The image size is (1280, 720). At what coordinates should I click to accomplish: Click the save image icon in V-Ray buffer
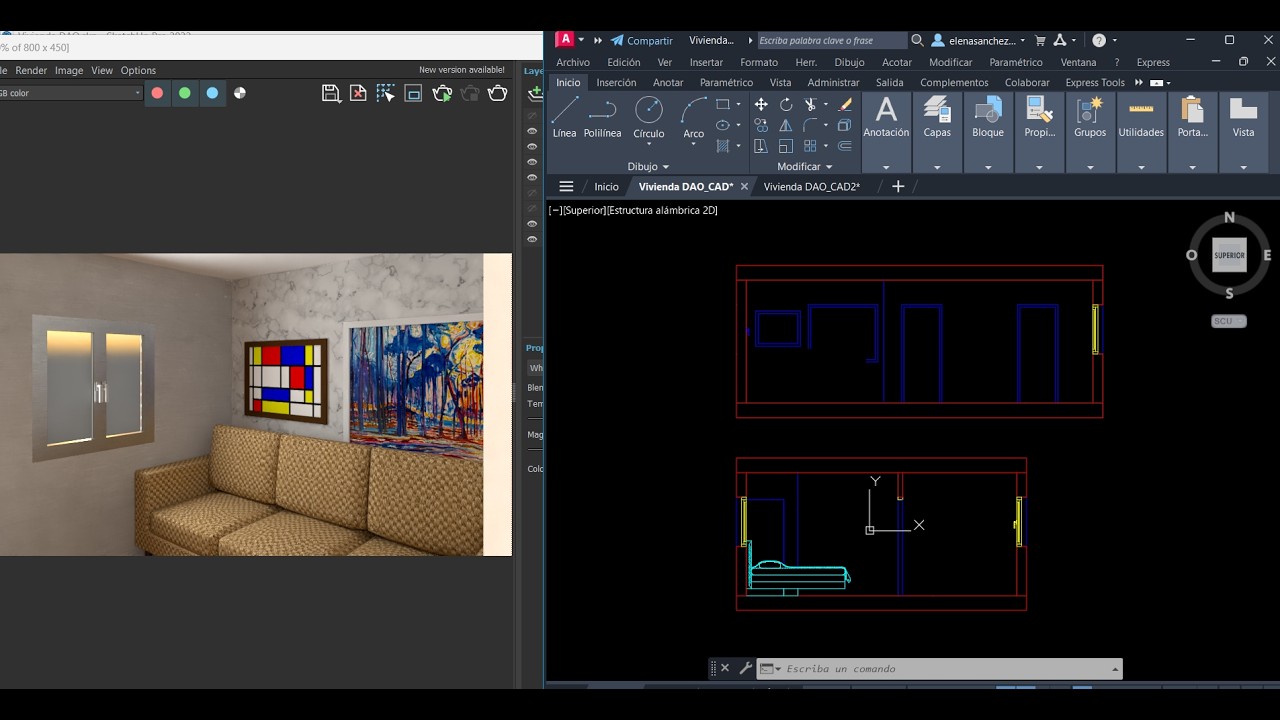coord(331,93)
